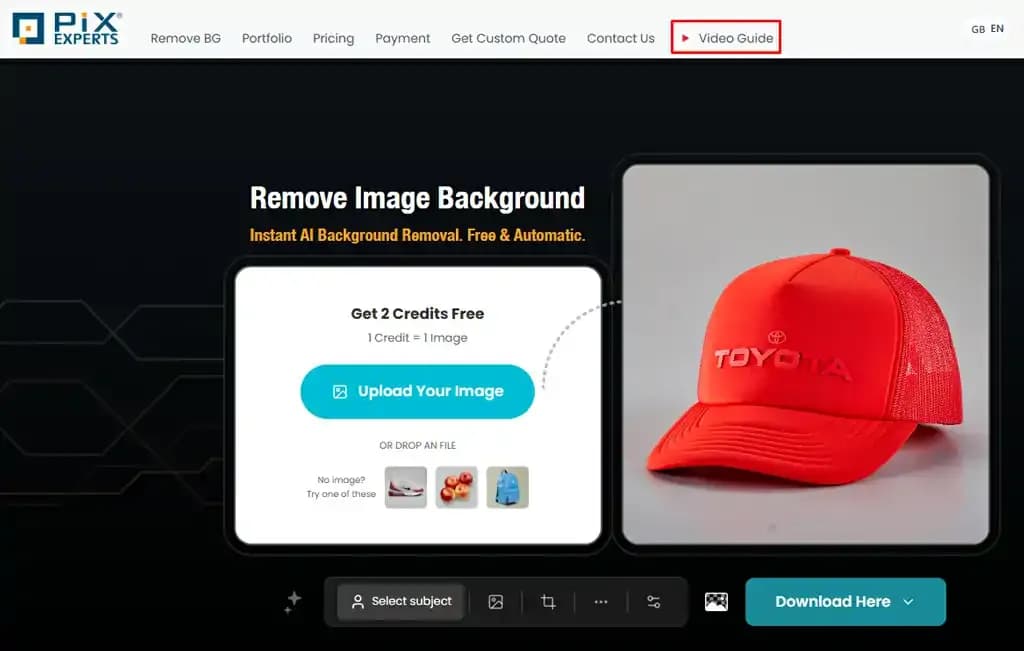Click the PiX Experts logo
This screenshot has height=651, width=1024.
(66, 29)
